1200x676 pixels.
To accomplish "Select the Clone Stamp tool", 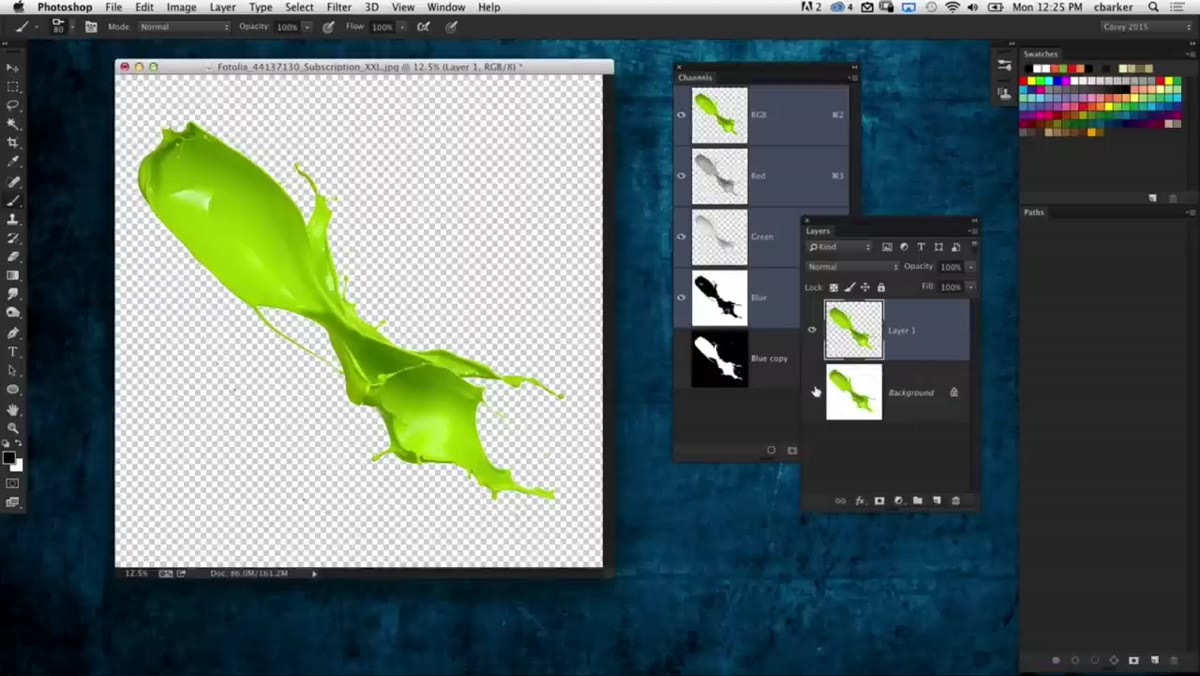I will 13,219.
